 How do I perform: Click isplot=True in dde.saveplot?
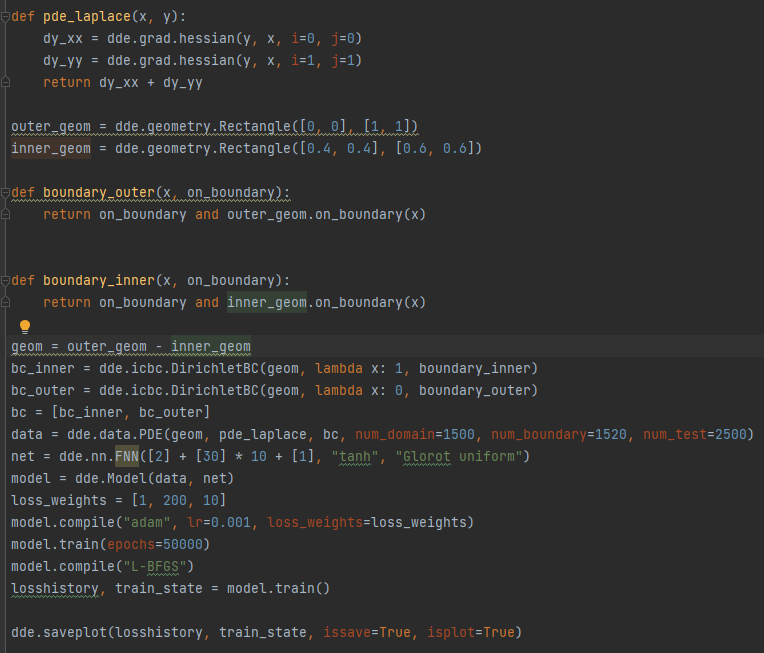471,633
